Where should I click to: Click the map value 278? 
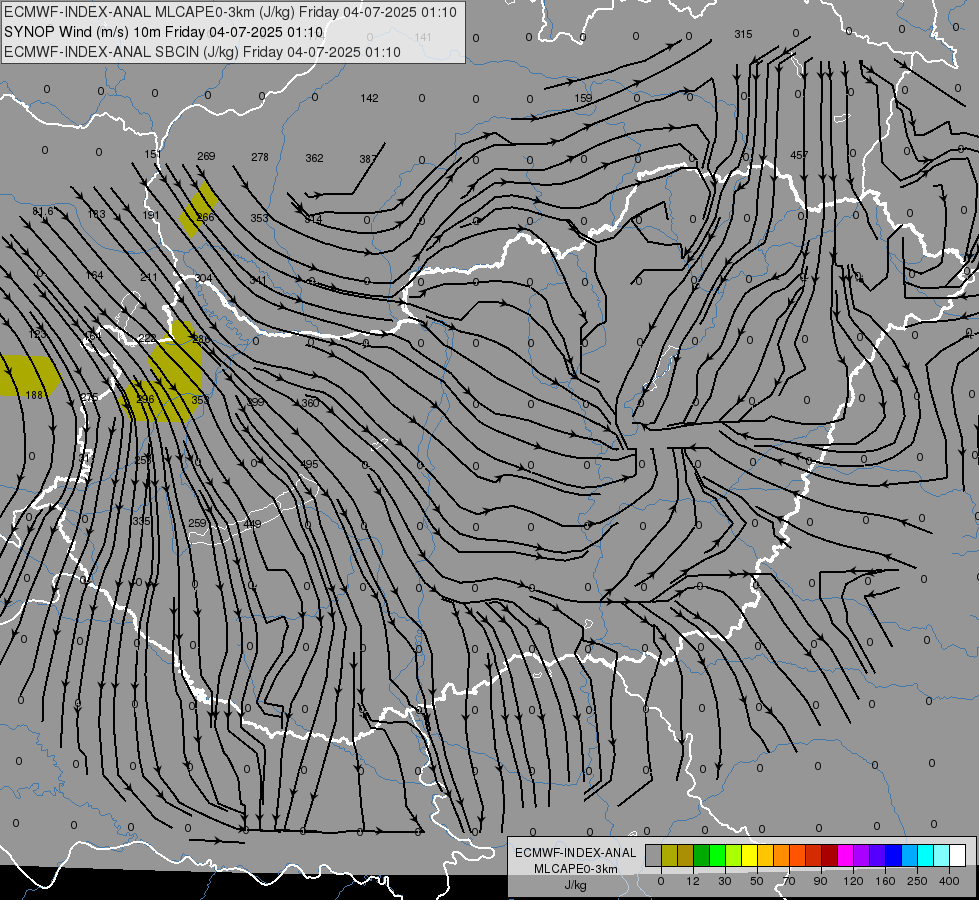click(x=260, y=157)
